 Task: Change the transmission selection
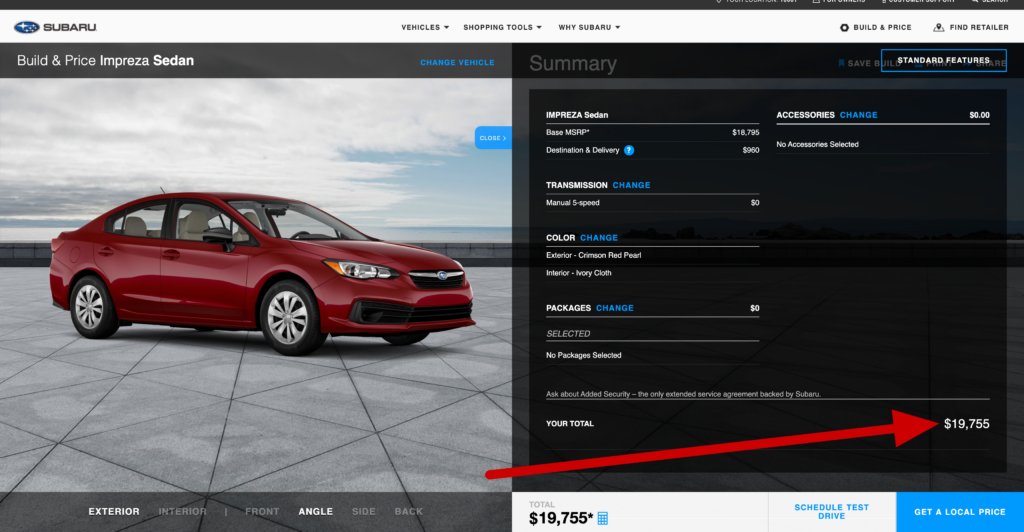click(631, 185)
